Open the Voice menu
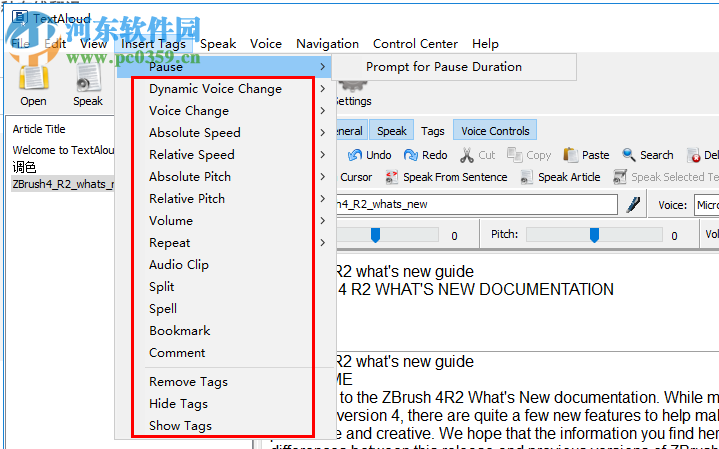 265,44
